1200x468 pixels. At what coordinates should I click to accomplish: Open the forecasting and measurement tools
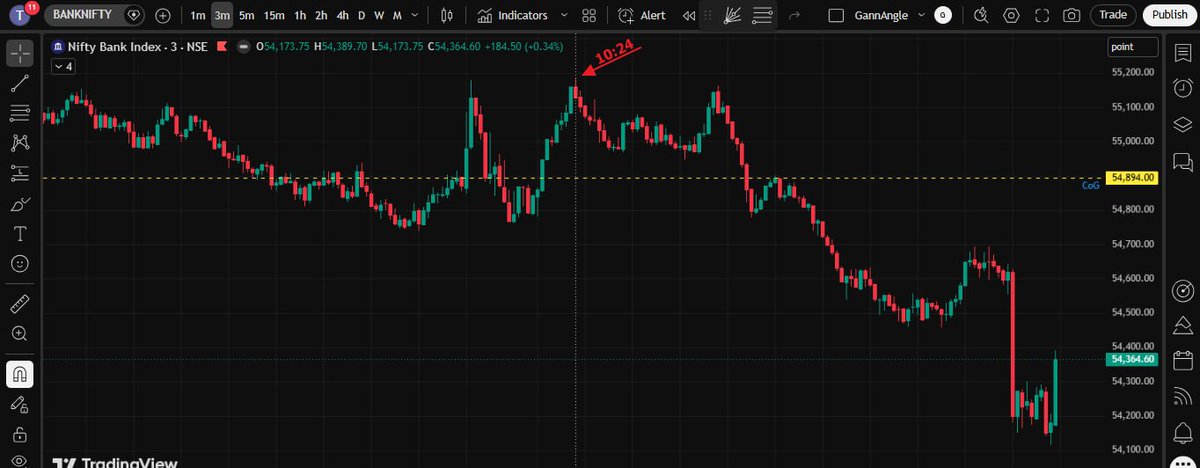[20, 173]
